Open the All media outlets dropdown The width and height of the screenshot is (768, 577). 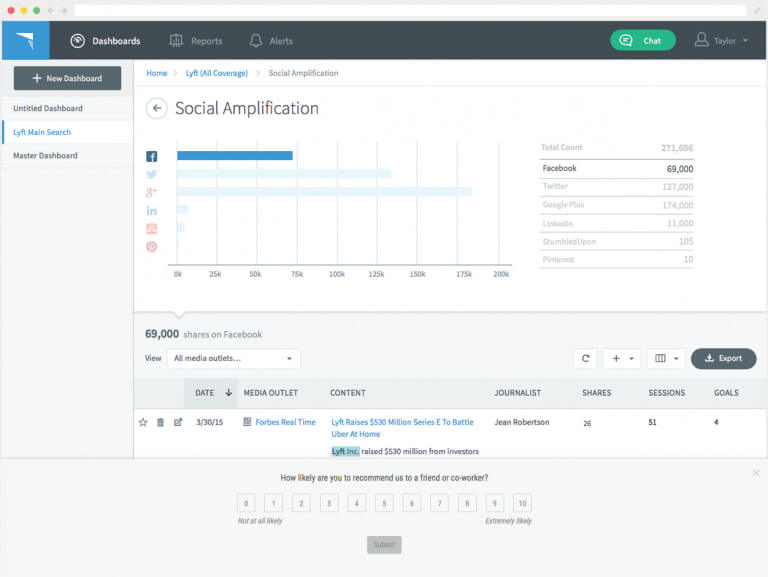pos(234,359)
